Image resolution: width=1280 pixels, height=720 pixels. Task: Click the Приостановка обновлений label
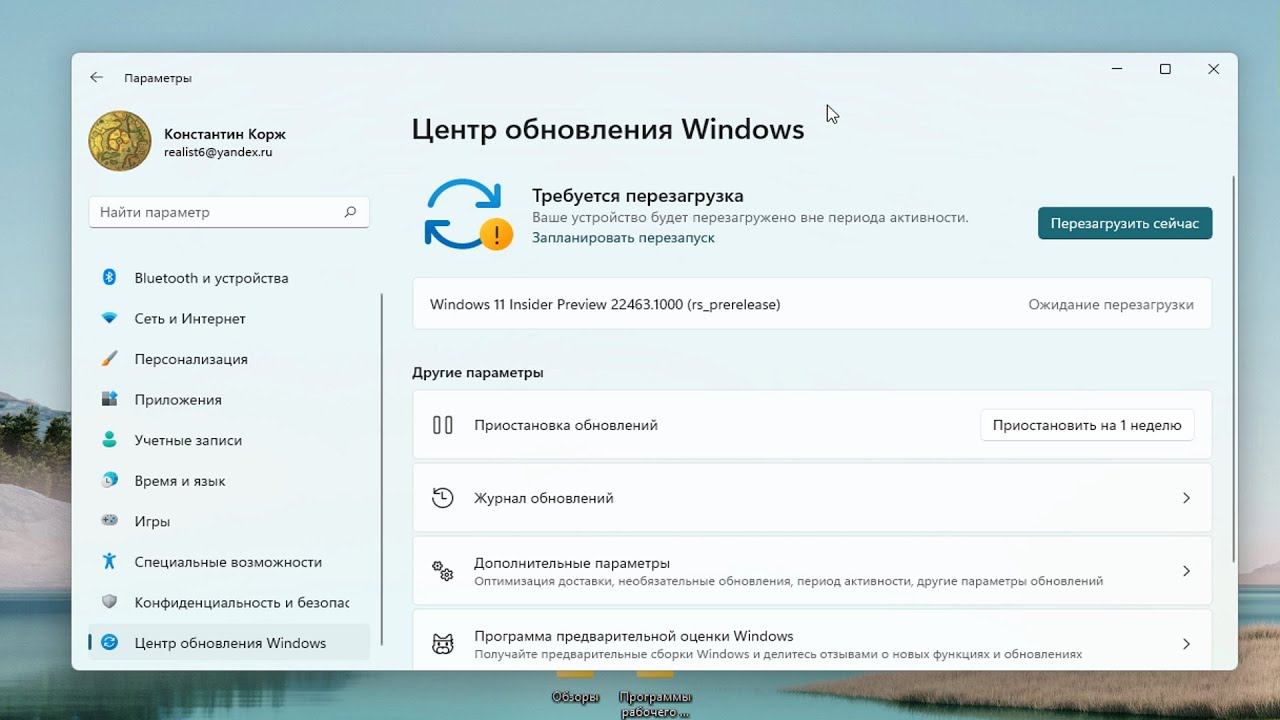coord(566,425)
